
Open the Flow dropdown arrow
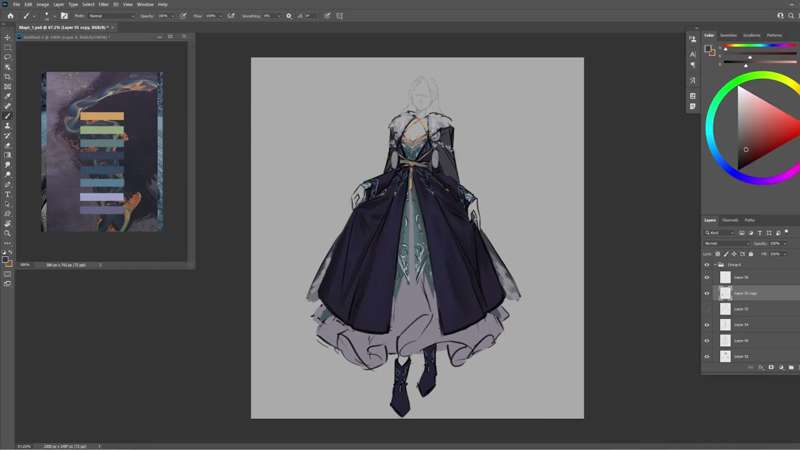tap(219, 16)
